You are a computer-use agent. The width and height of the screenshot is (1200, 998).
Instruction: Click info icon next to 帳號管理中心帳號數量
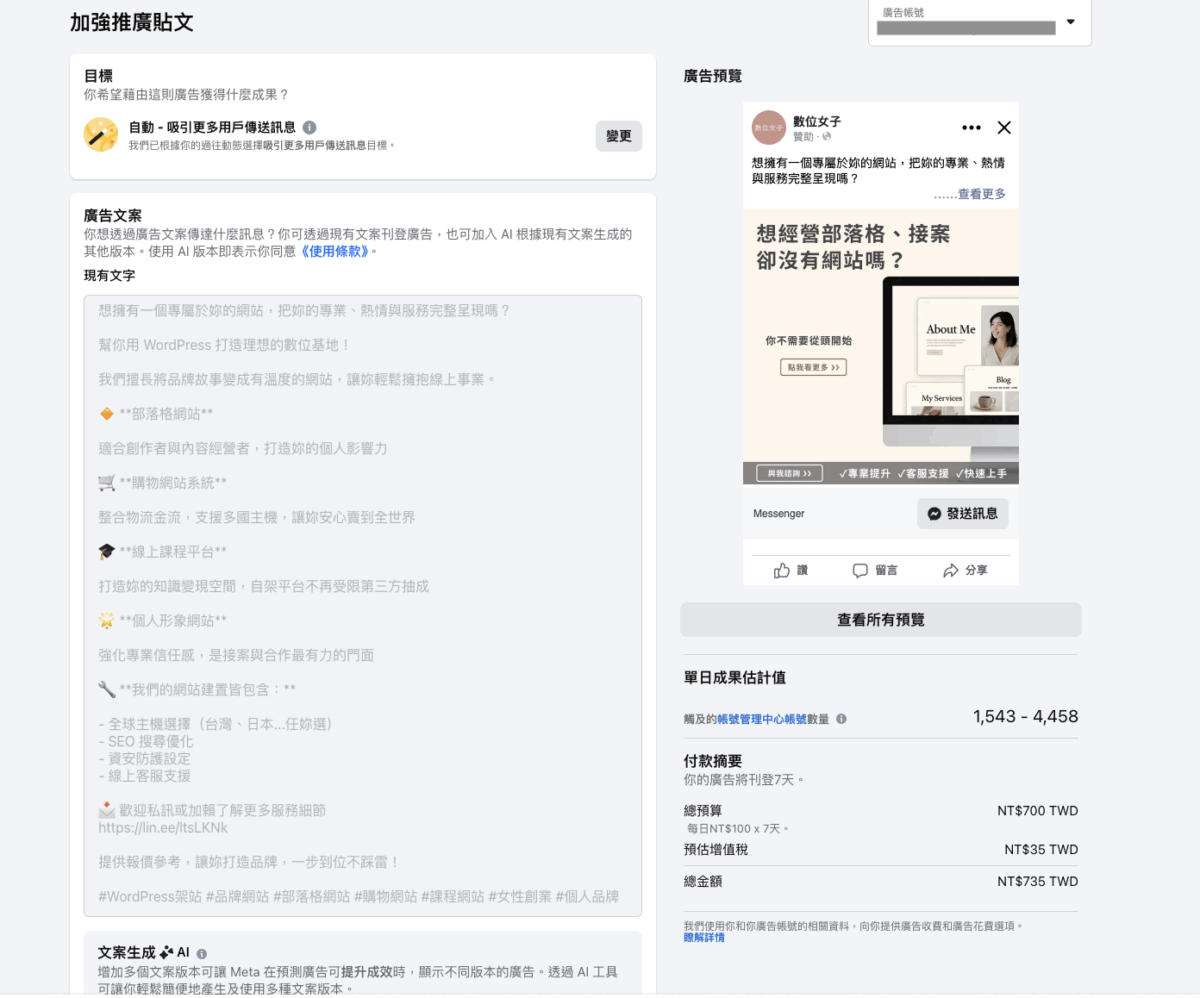(841, 719)
